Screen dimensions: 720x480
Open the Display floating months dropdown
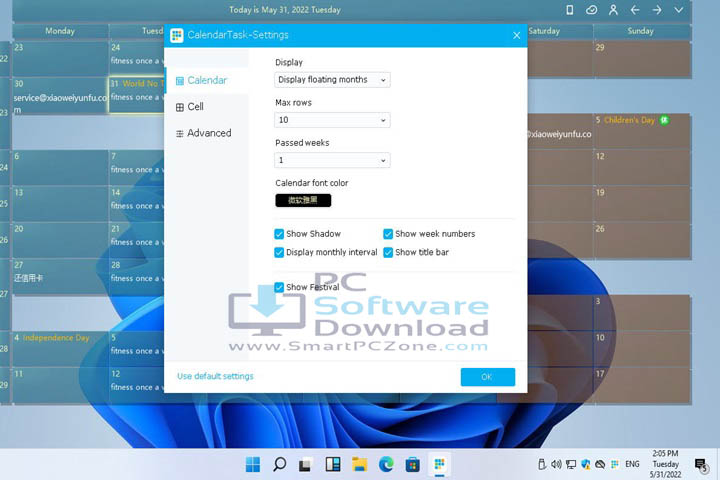[x=332, y=80]
